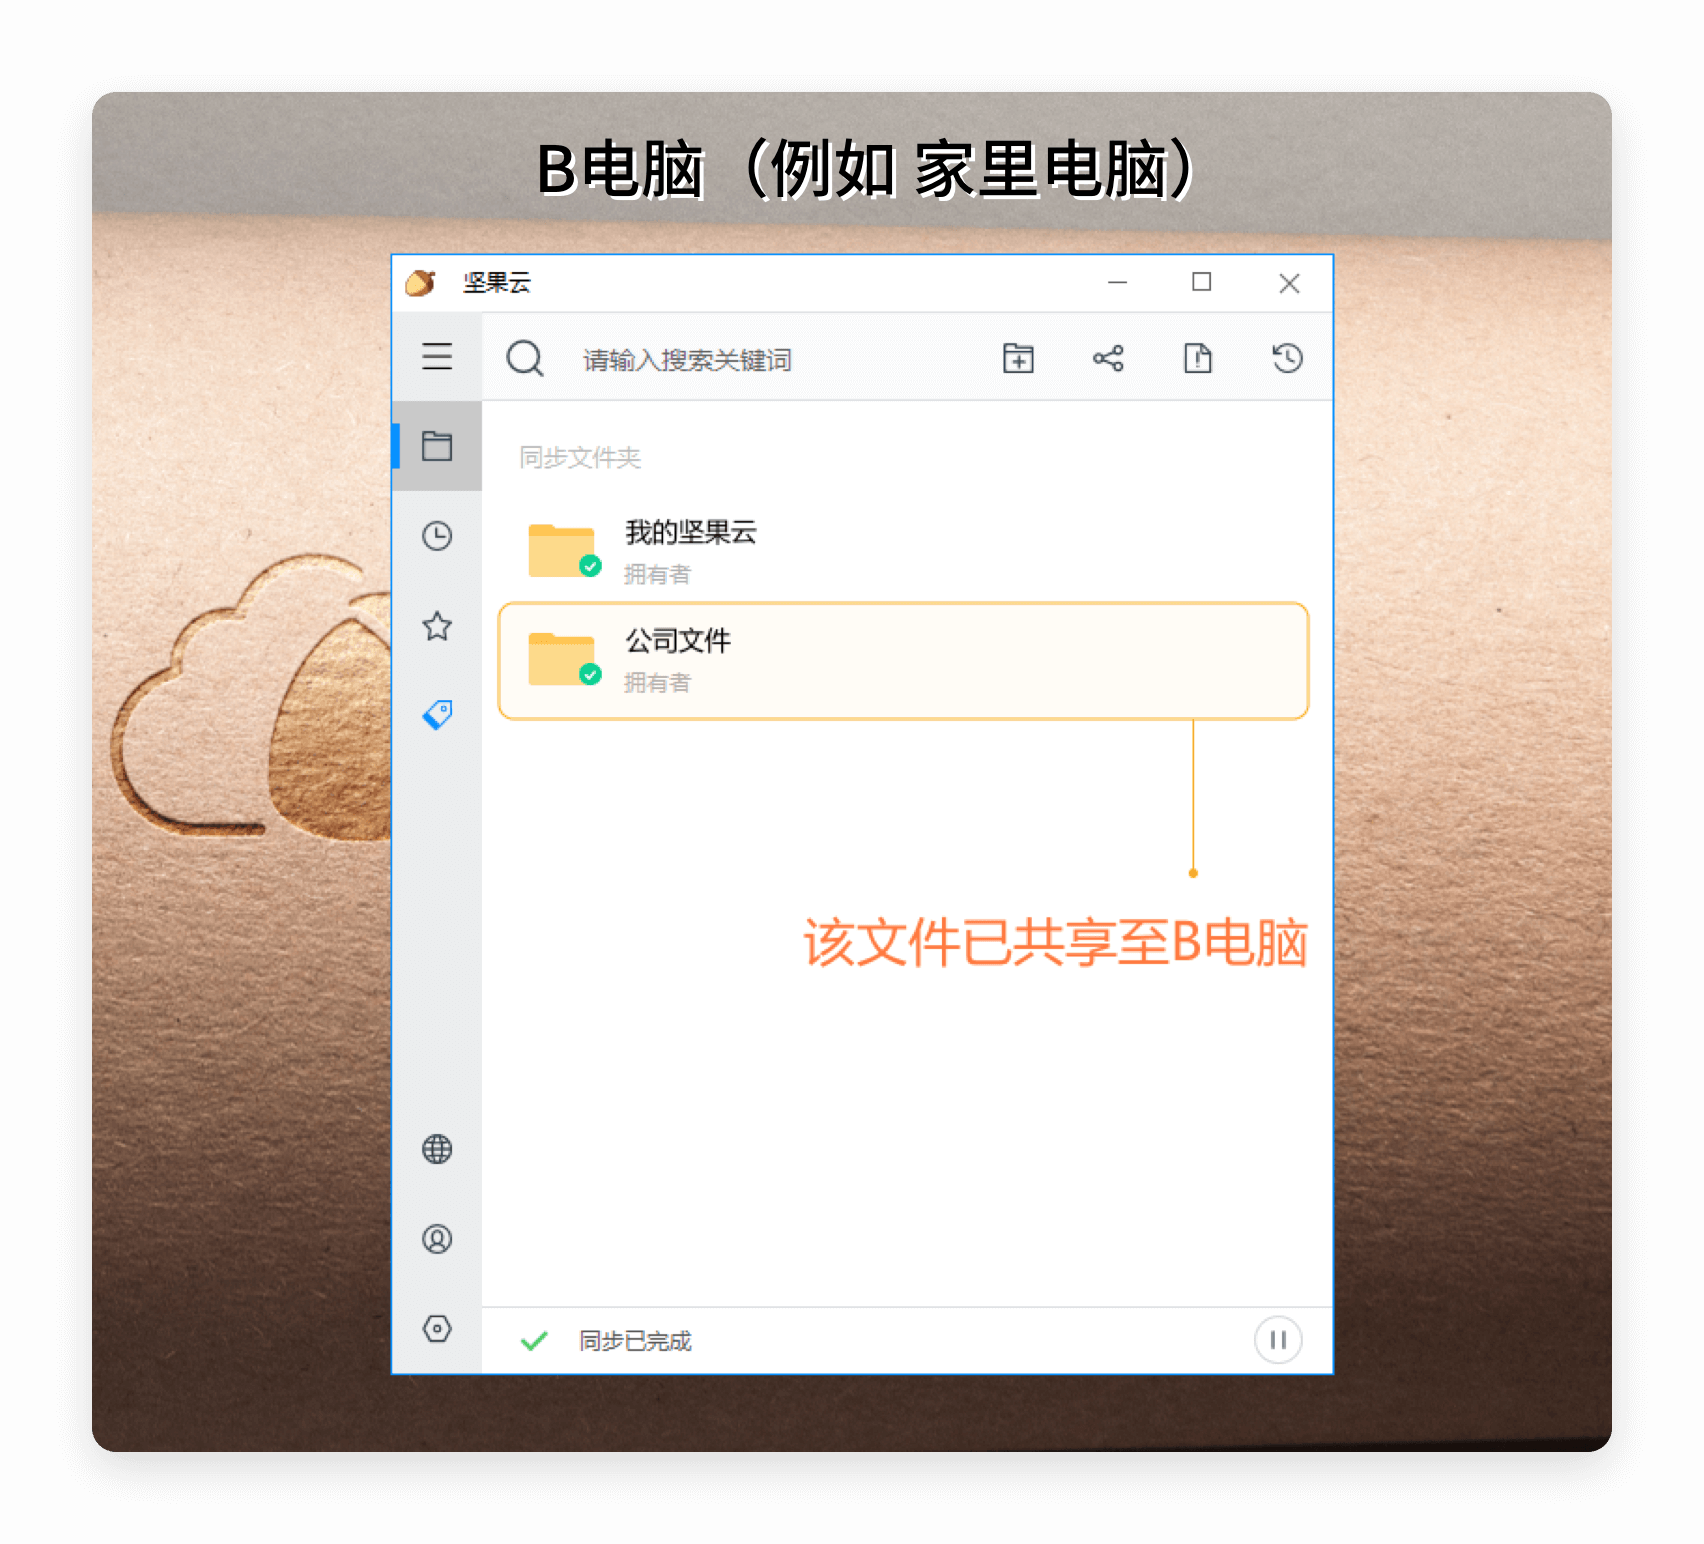Click 拥有者 label under 我的坚果云
Screen dimensions: 1704x1544
click(657, 575)
